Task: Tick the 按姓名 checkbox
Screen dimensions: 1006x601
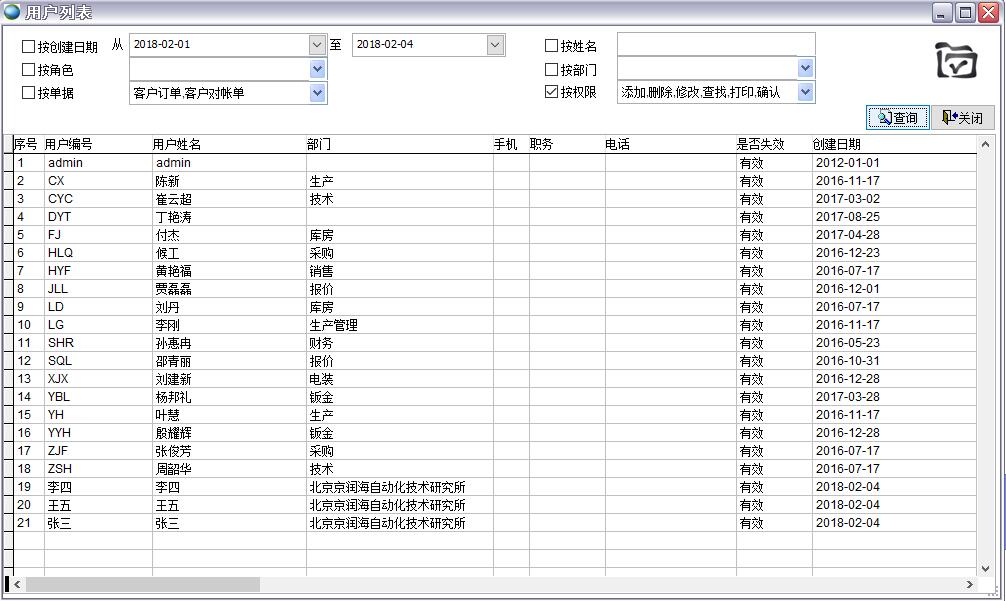Action: pyautogui.click(x=551, y=46)
